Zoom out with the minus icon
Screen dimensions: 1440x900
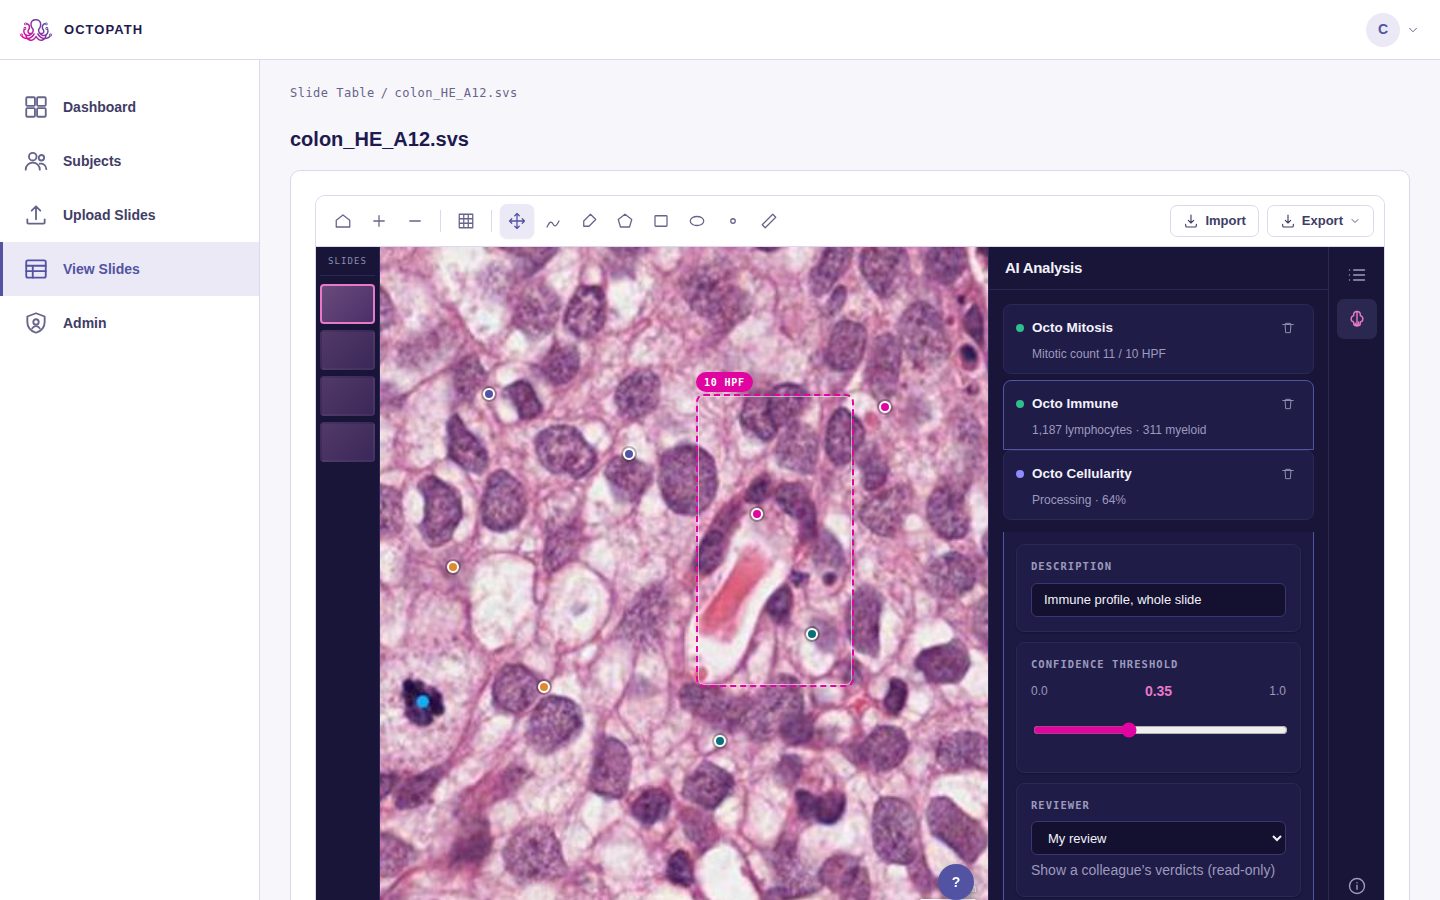[415, 221]
